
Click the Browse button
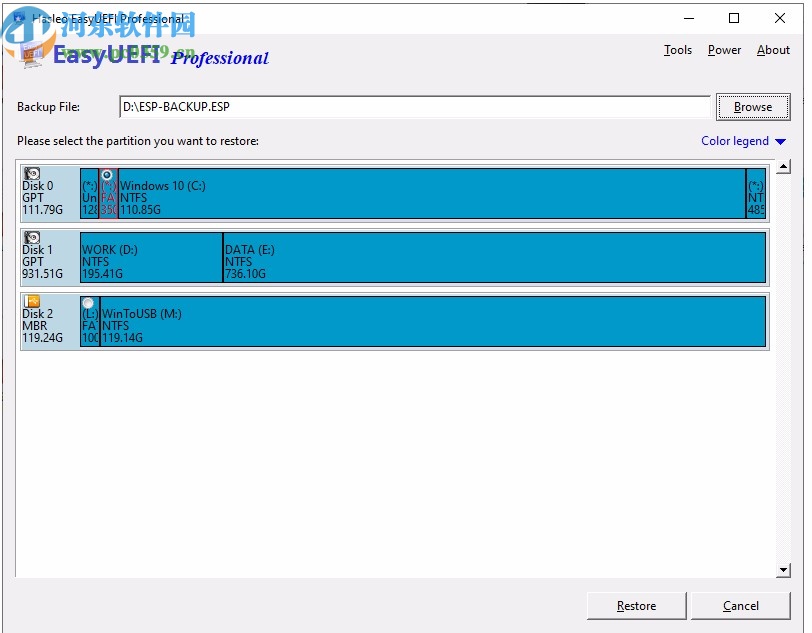pyautogui.click(x=753, y=107)
